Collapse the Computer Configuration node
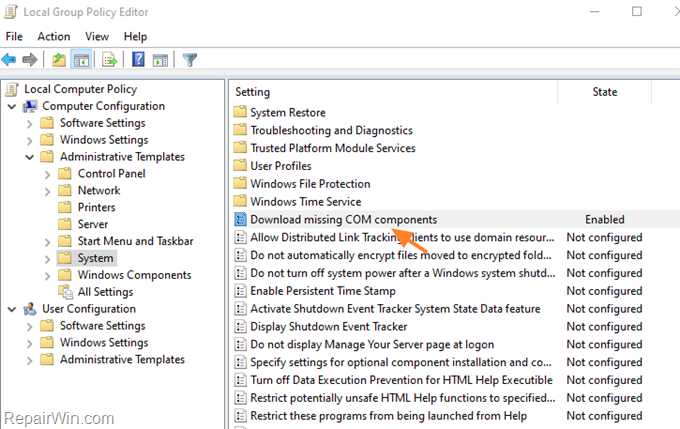 [12, 106]
